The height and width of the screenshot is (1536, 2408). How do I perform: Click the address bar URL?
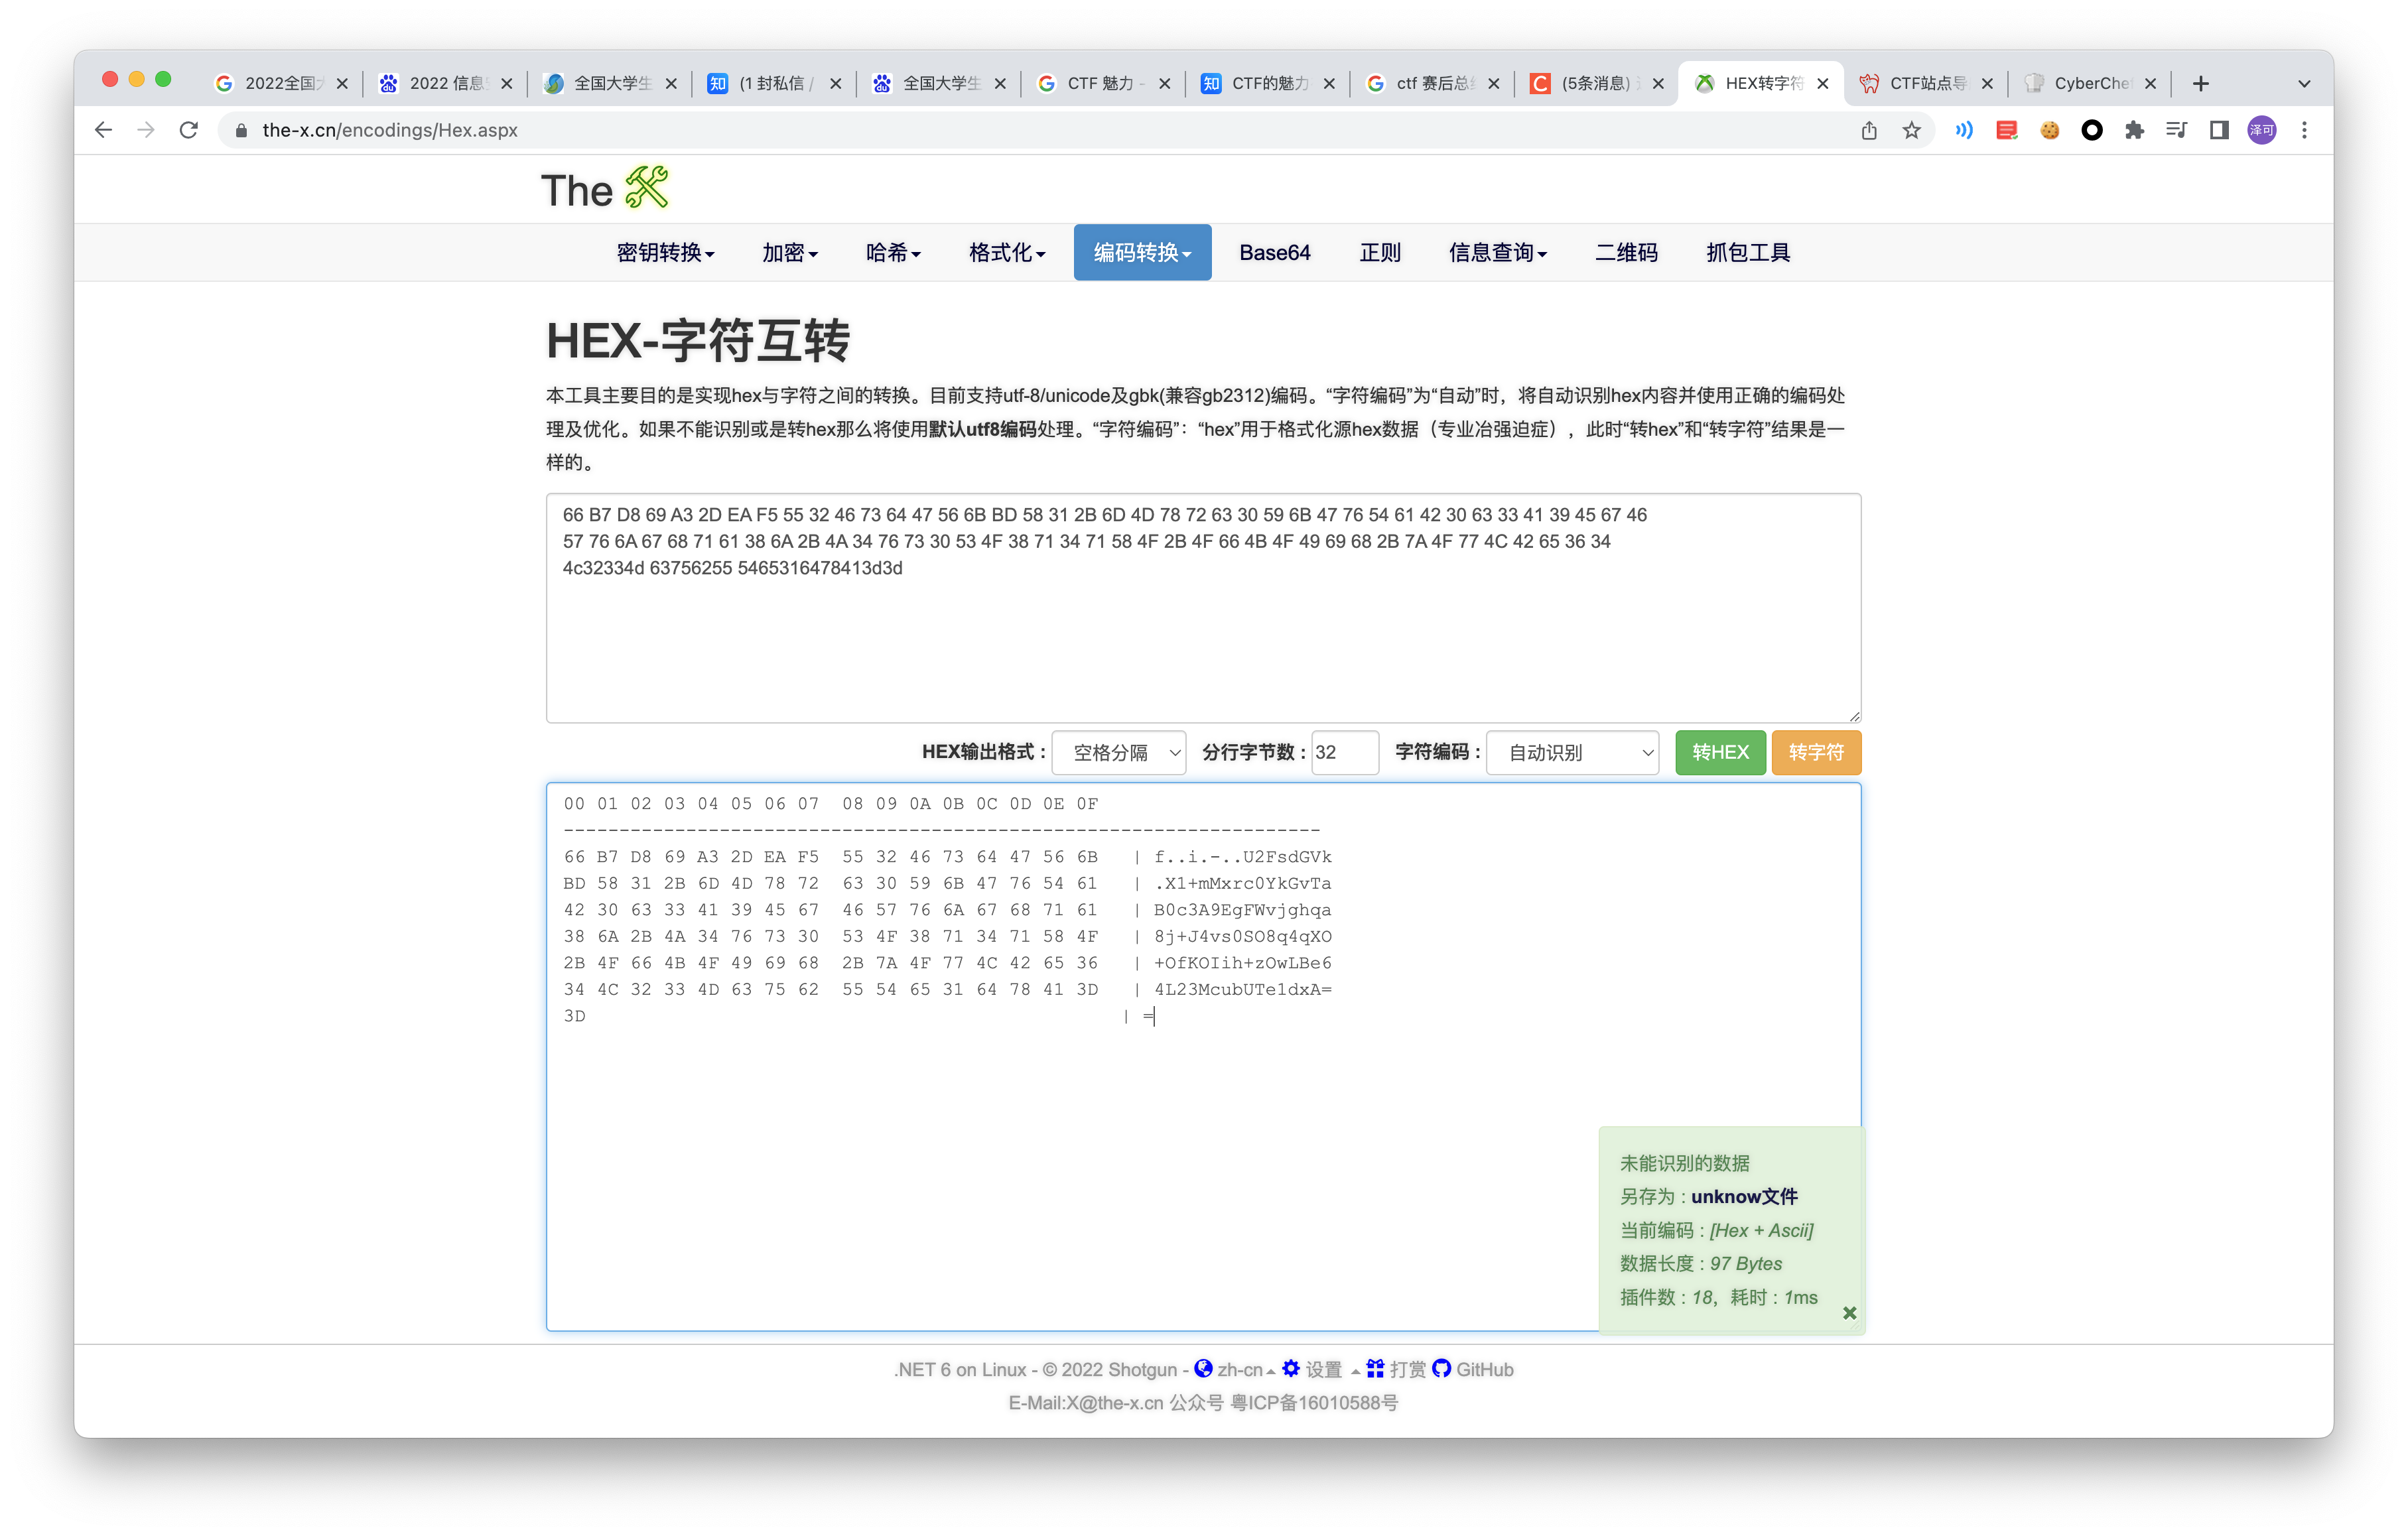(390, 130)
